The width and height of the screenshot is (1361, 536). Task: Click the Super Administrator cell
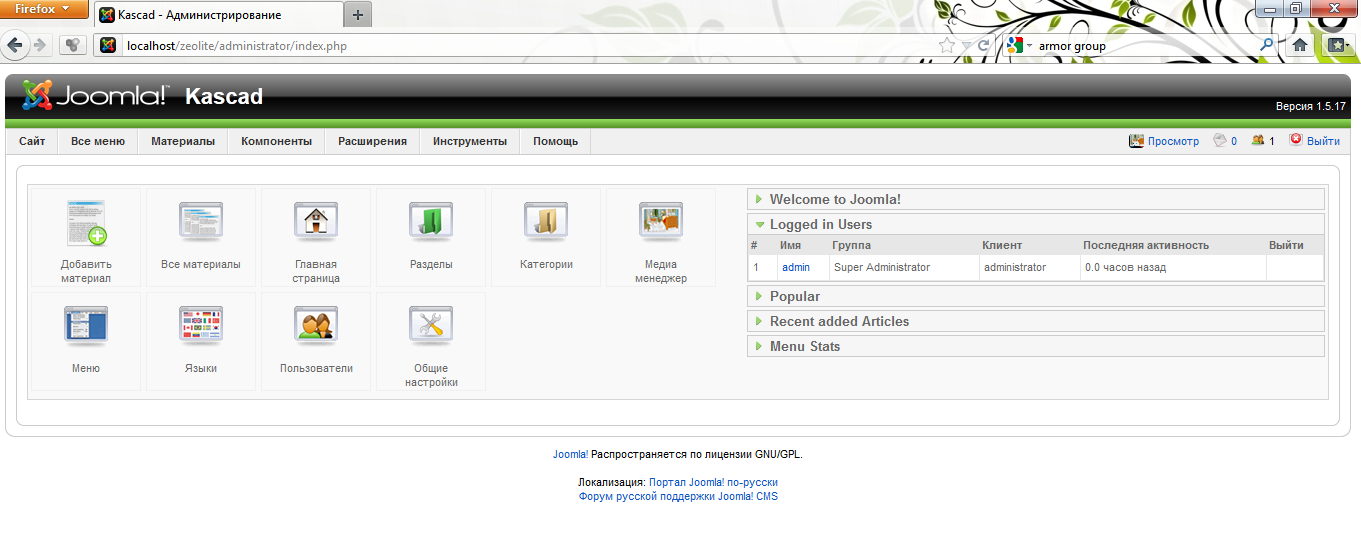point(903,267)
